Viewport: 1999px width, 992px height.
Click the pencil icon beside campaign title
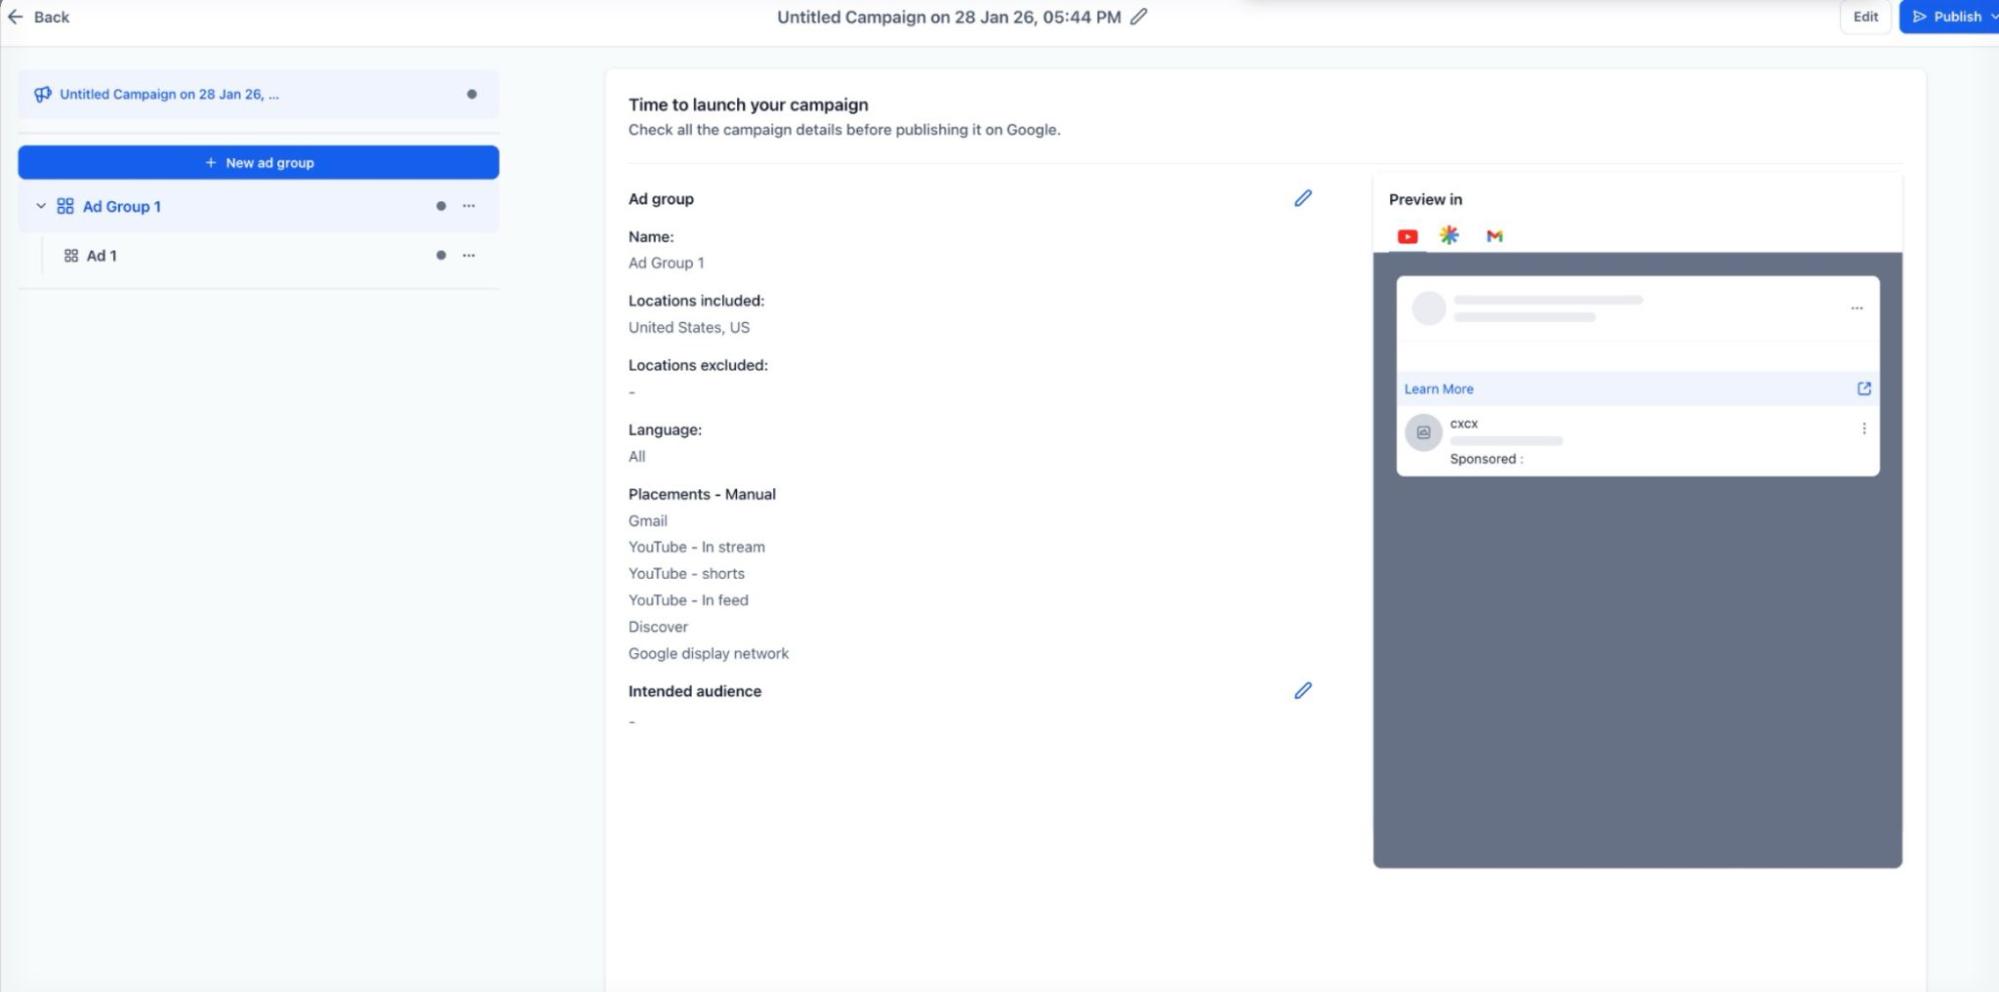point(1138,17)
